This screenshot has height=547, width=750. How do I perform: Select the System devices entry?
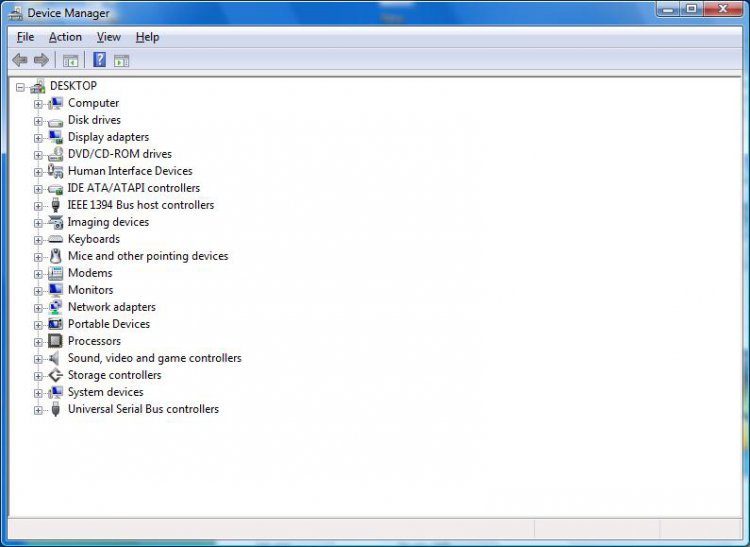(105, 392)
